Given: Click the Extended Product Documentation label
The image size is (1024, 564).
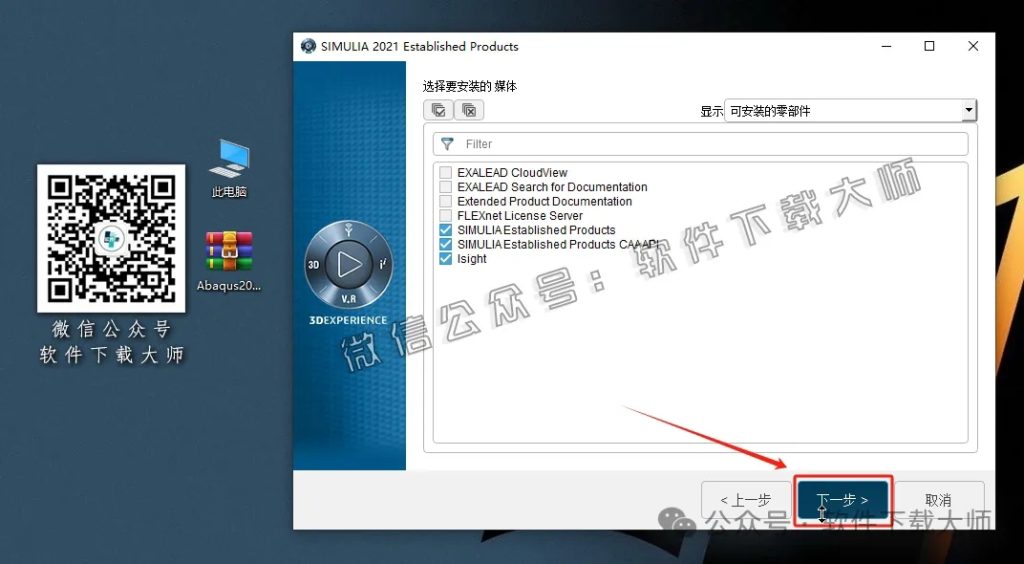Looking at the screenshot, I should (x=545, y=201).
